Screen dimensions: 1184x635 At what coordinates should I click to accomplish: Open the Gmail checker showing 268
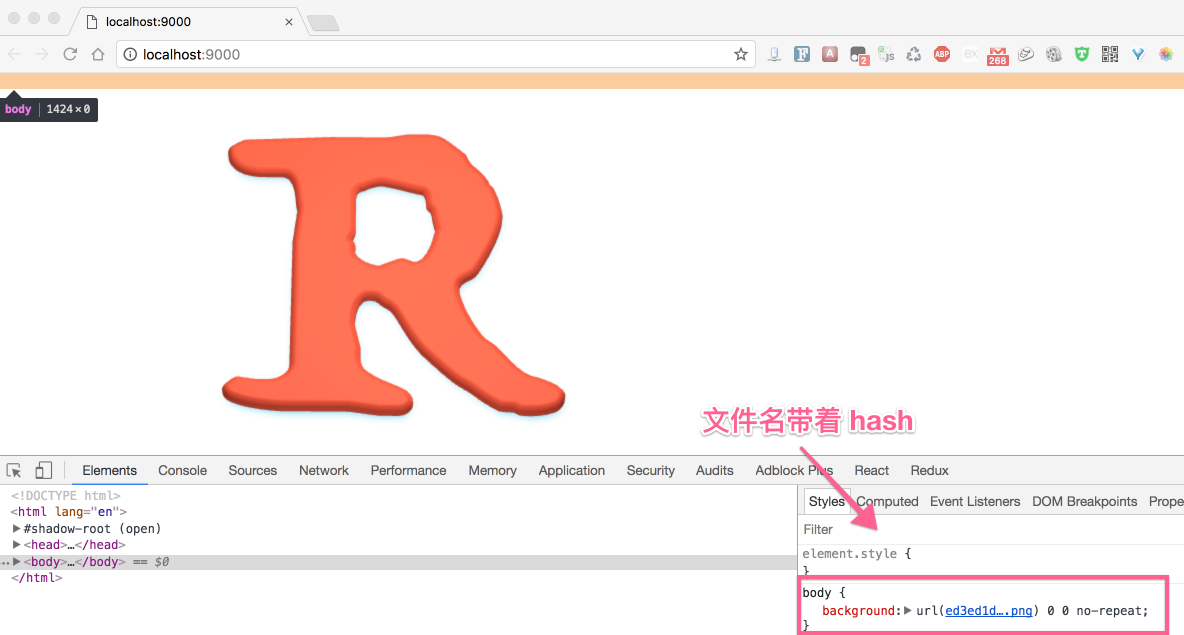pyautogui.click(x=997, y=55)
